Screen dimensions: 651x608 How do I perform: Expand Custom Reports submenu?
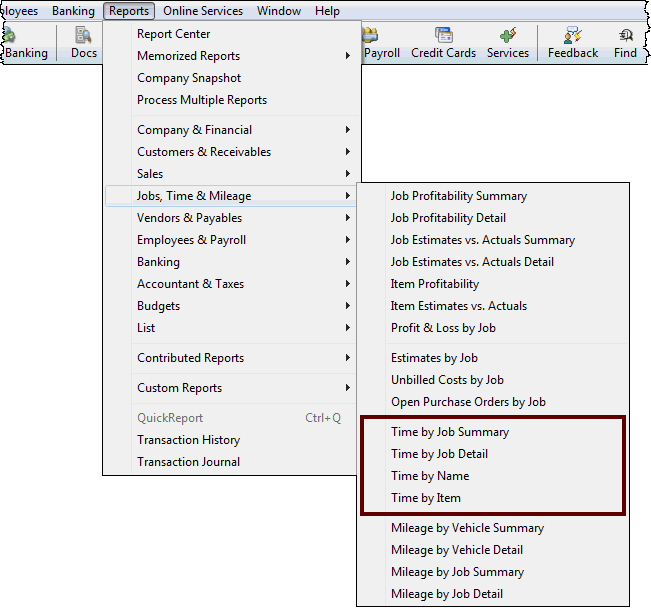pos(231,388)
